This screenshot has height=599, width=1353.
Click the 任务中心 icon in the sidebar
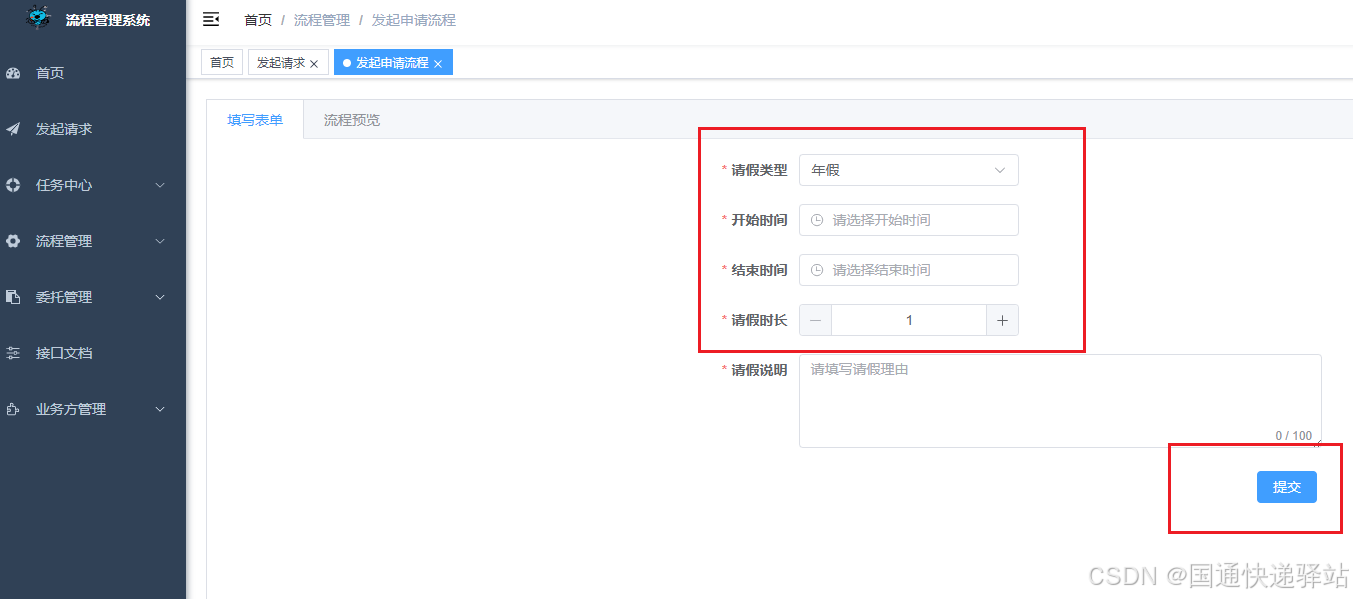tap(13, 184)
